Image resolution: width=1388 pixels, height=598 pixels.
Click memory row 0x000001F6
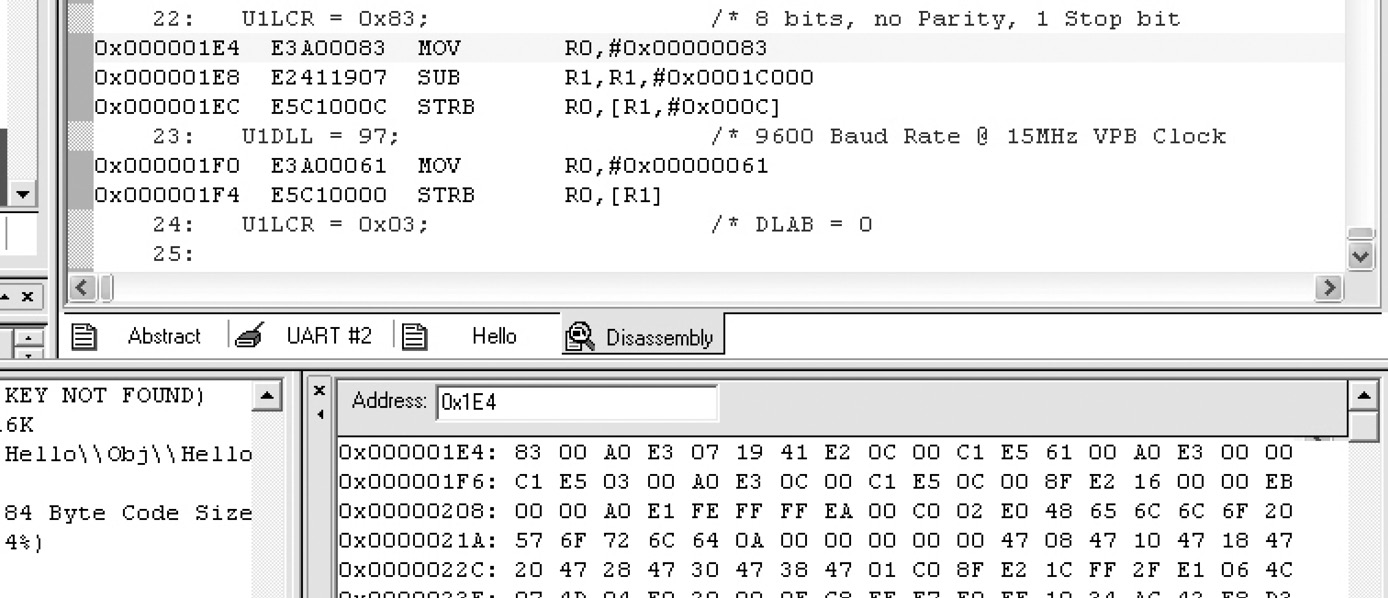point(816,482)
